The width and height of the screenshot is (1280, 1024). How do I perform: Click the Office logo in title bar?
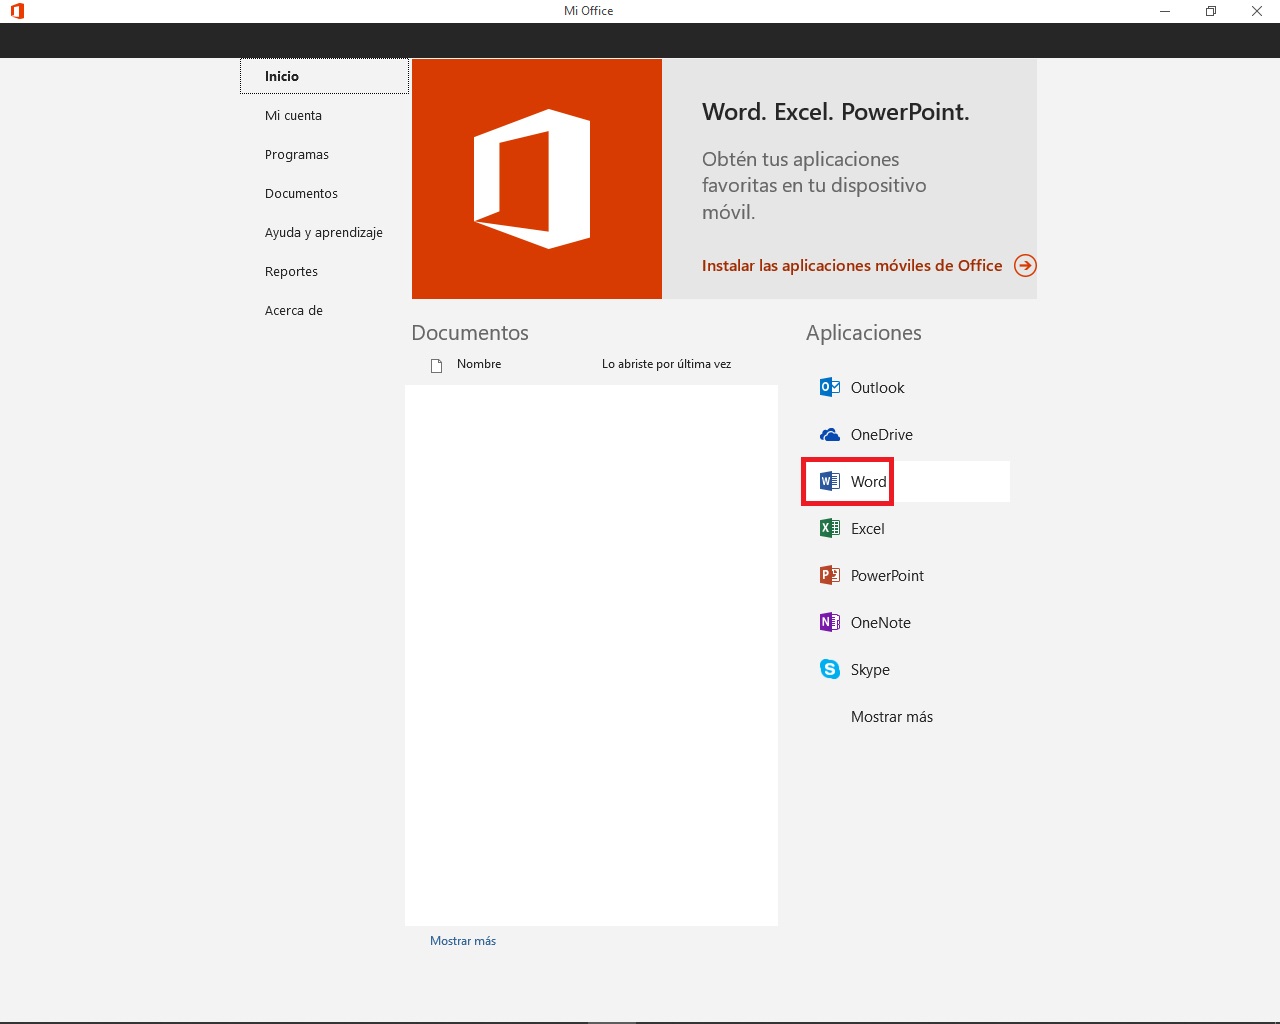pyautogui.click(x=17, y=11)
